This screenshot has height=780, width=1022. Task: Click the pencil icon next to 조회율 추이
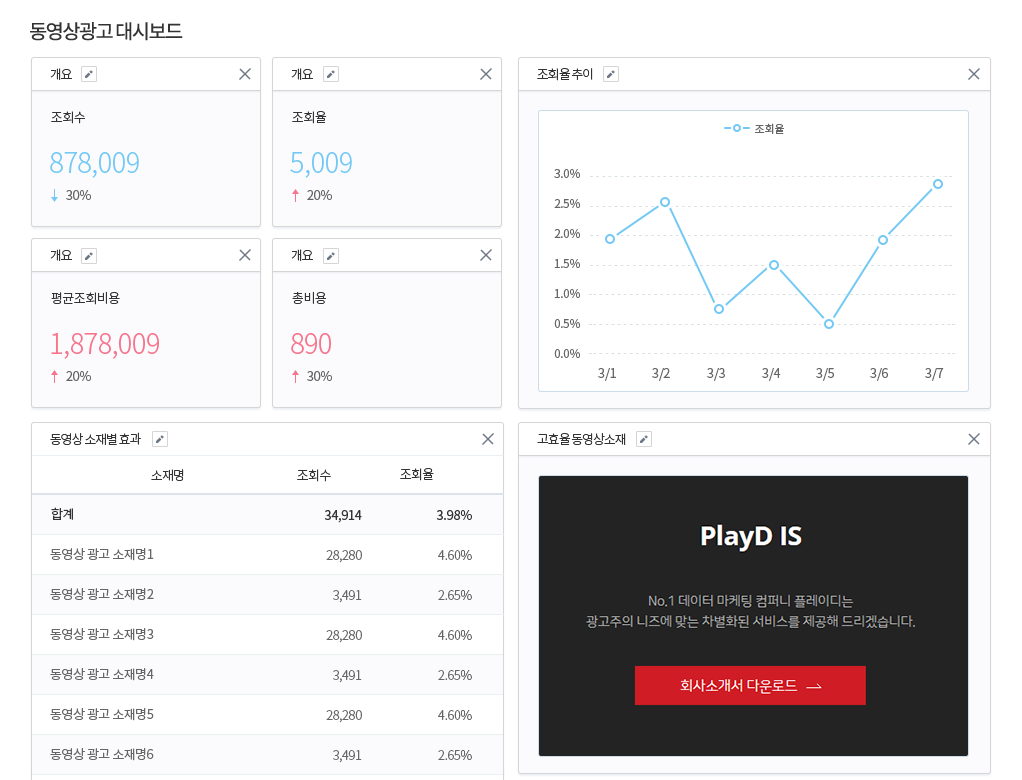pyautogui.click(x=611, y=74)
